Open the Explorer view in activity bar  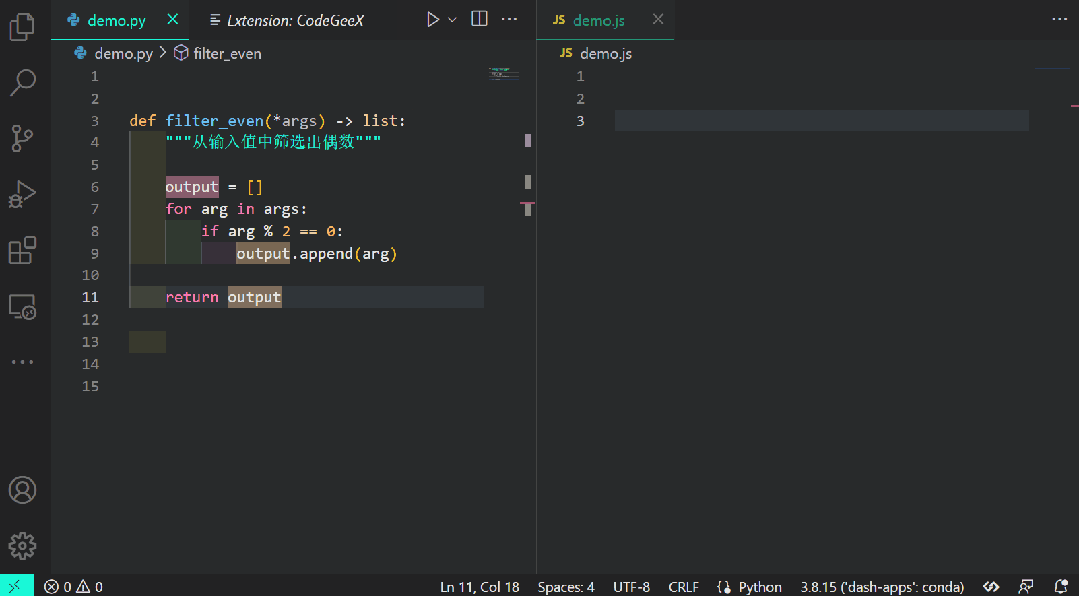pyautogui.click(x=22, y=27)
